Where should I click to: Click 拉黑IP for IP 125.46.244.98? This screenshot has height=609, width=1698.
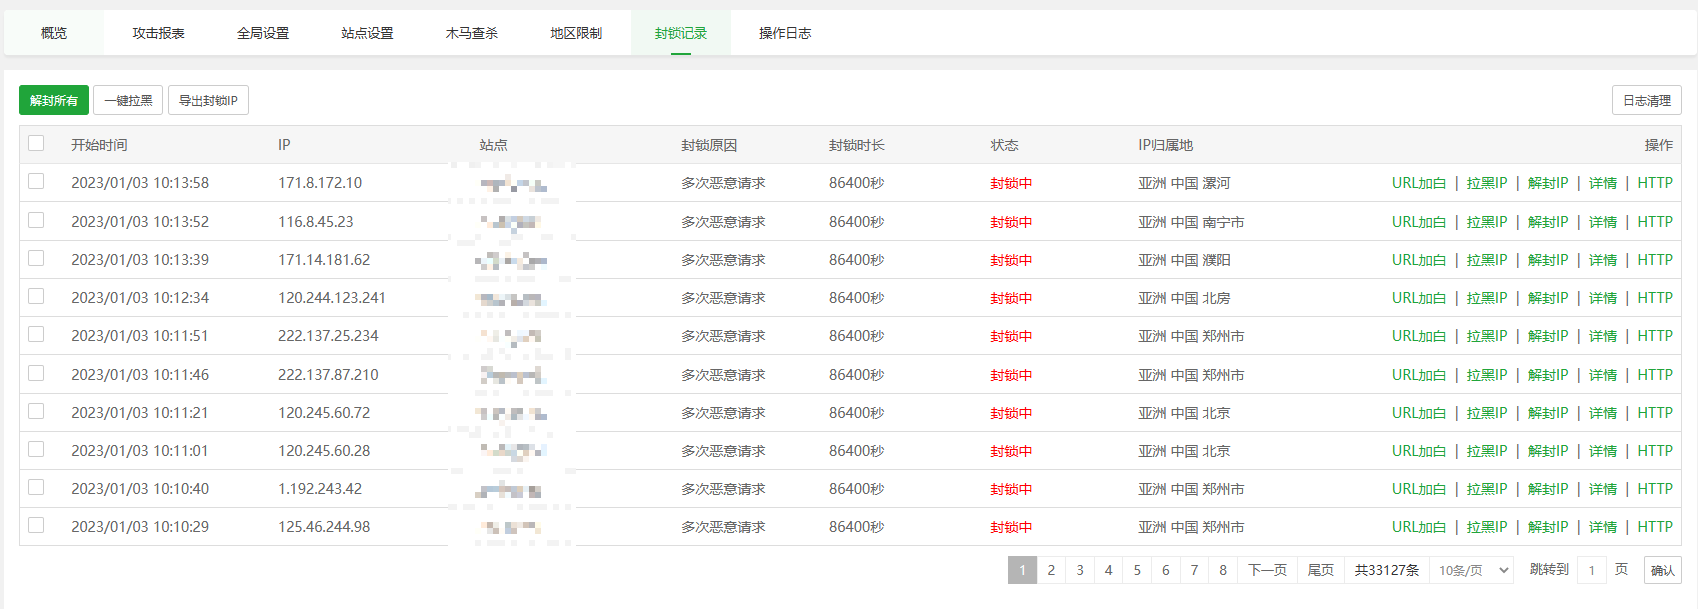(x=1487, y=527)
